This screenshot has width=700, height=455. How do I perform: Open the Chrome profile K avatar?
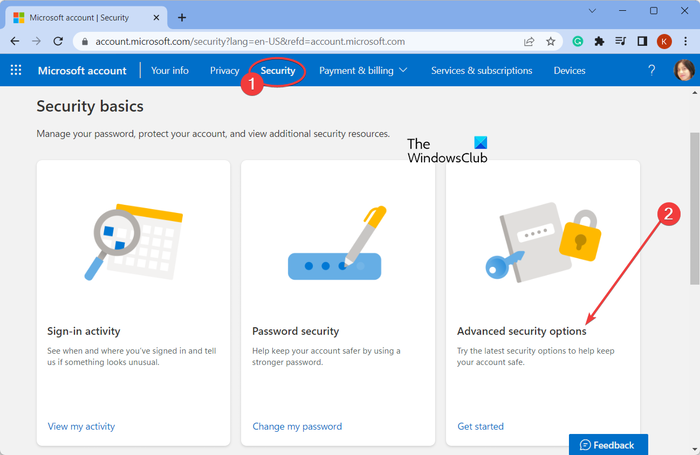(664, 42)
